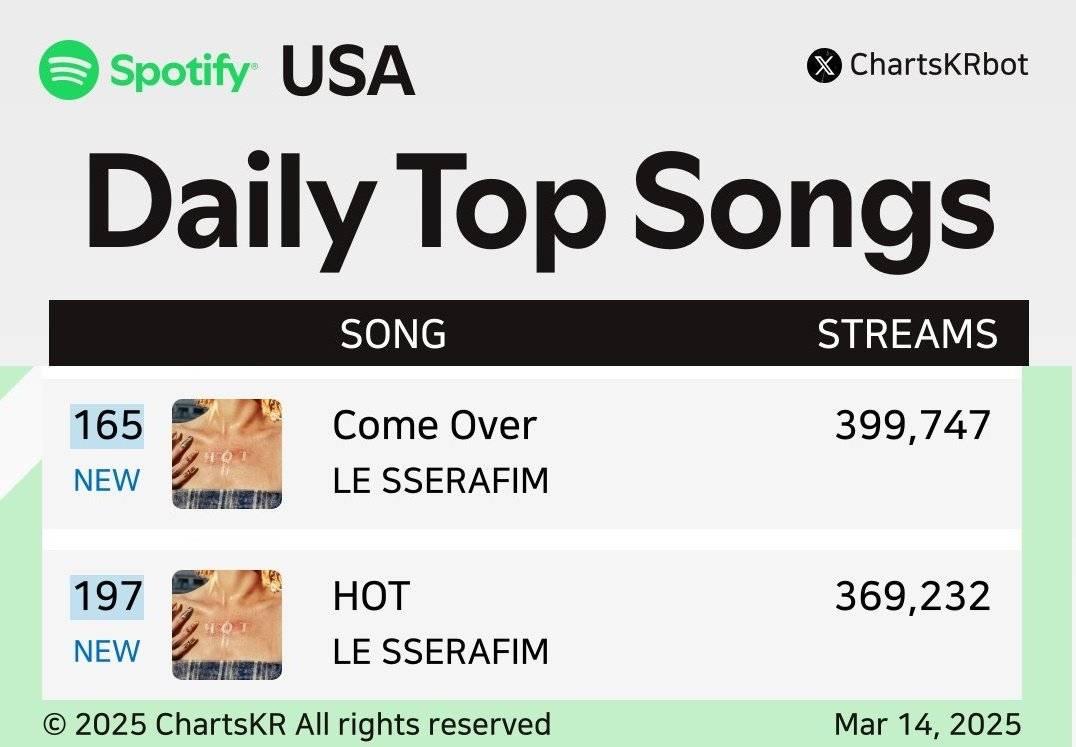1076x747 pixels.
Task: Click the Come Over song title
Action: click(434, 426)
